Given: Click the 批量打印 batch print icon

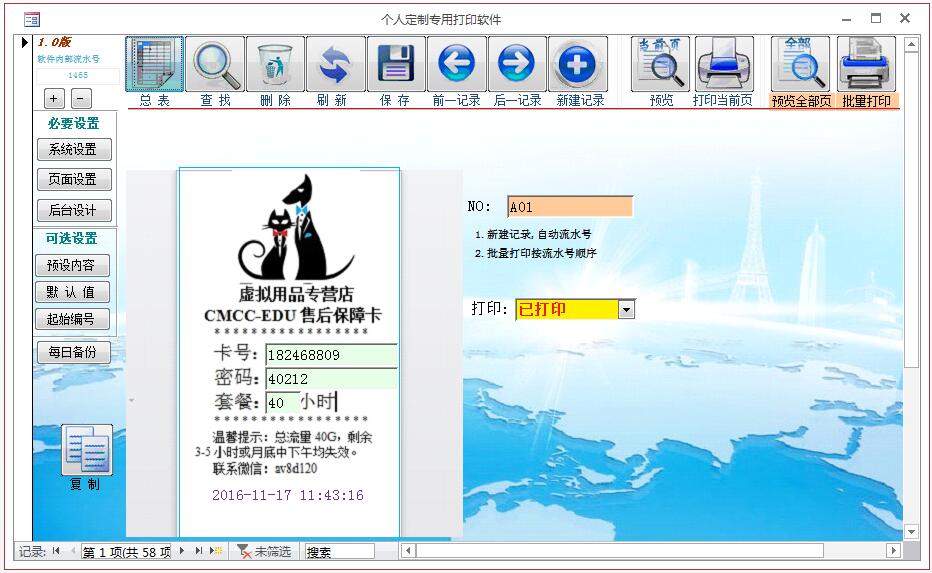Looking at the screenshot, I should coord(866,64).
